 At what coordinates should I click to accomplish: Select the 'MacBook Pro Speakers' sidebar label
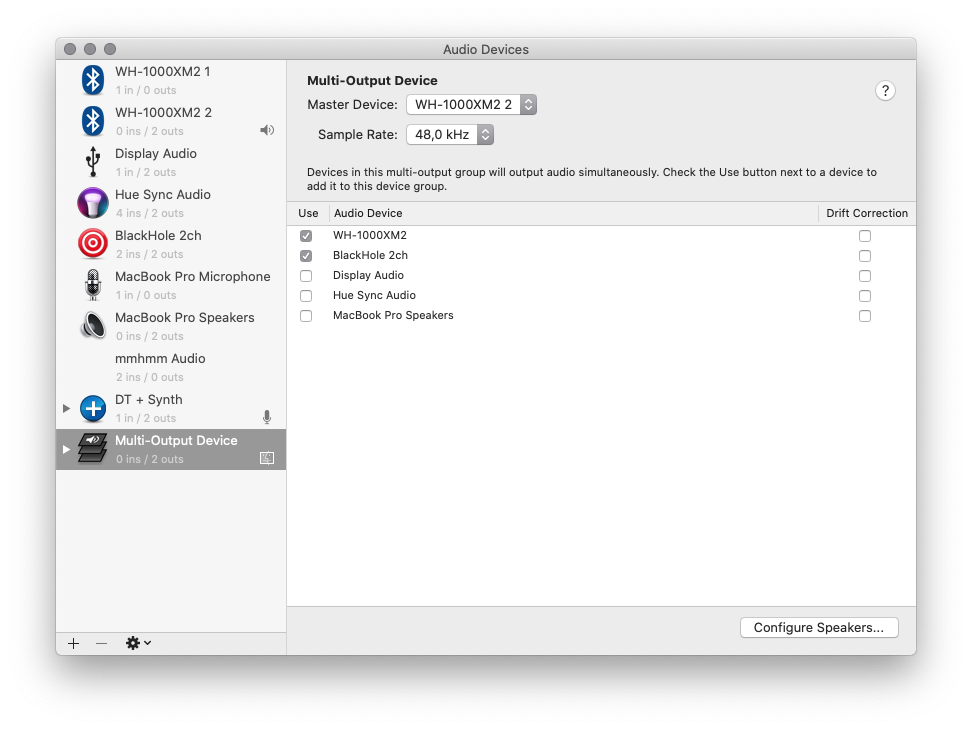click(x=185, y=317)
